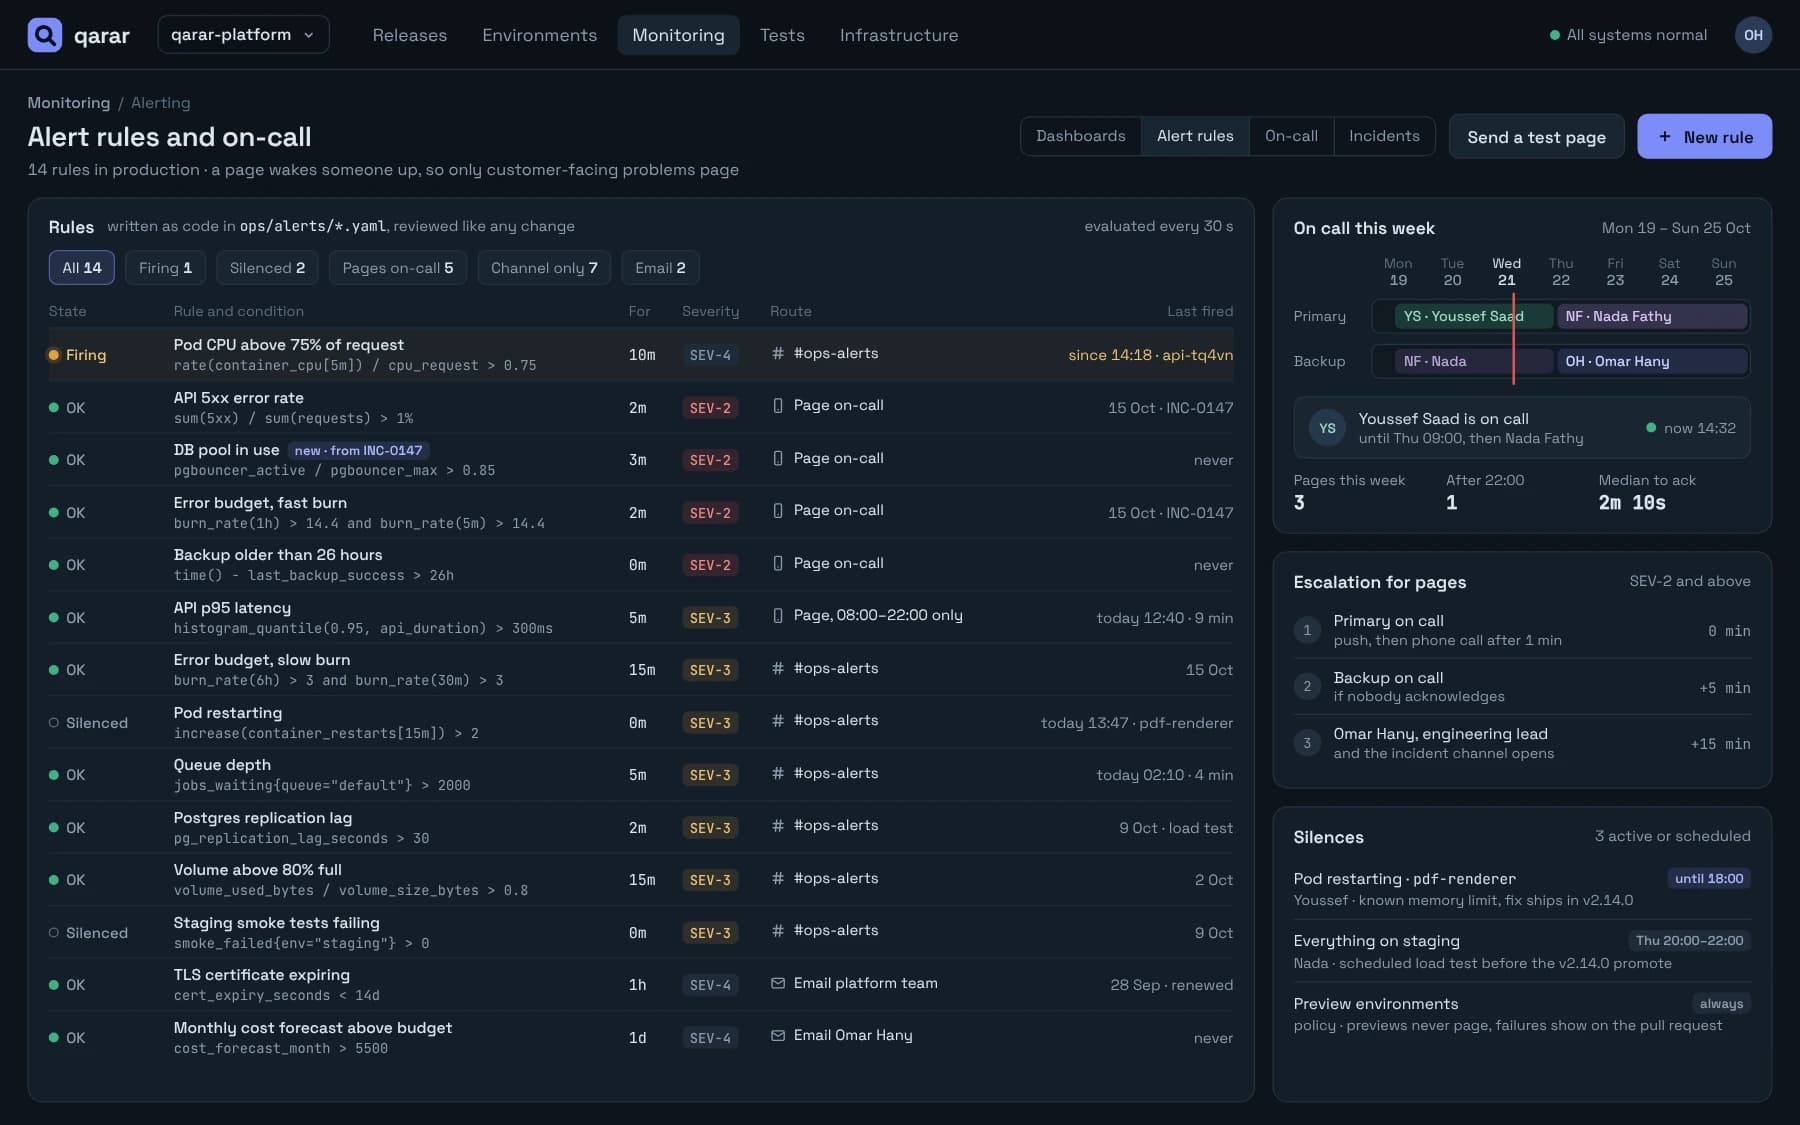Image resolution: width=1800 pixels, height=1125 pixels.
Task: Switch to the Incidents view
Action: click(1384, 136)
